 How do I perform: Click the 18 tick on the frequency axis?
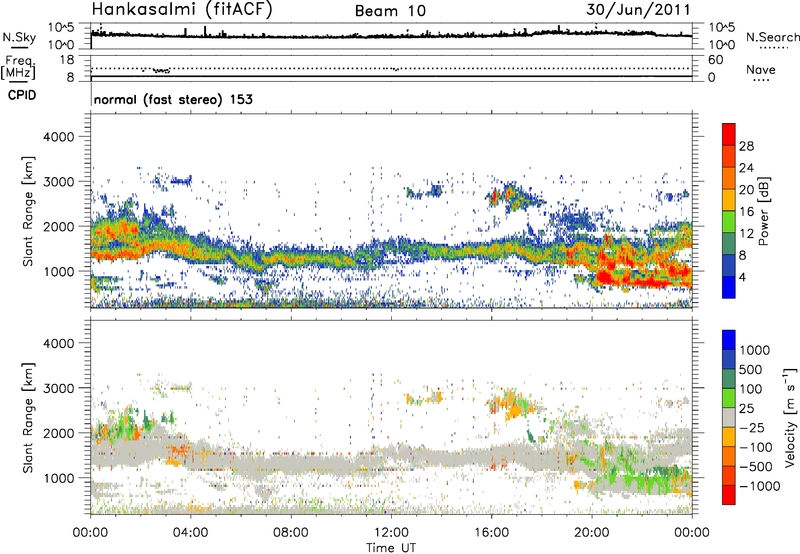(x=67, y=60)
